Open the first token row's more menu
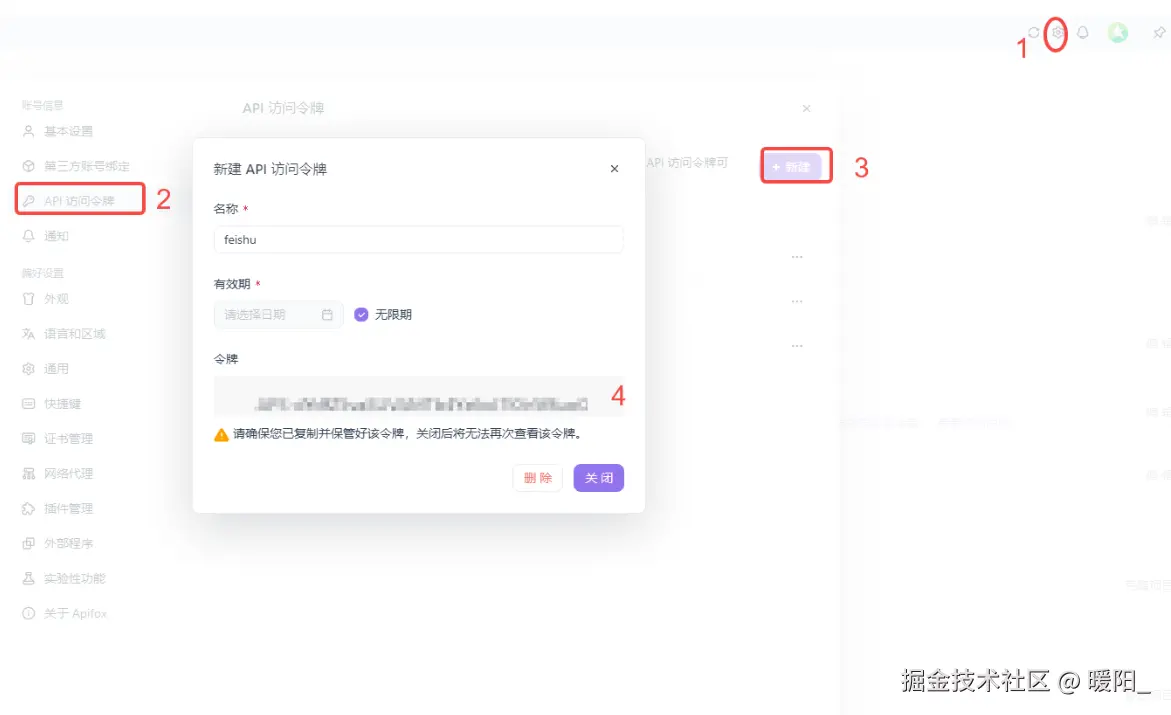The height and width of the screenshot is (715, 1171). tap(798, 257)
